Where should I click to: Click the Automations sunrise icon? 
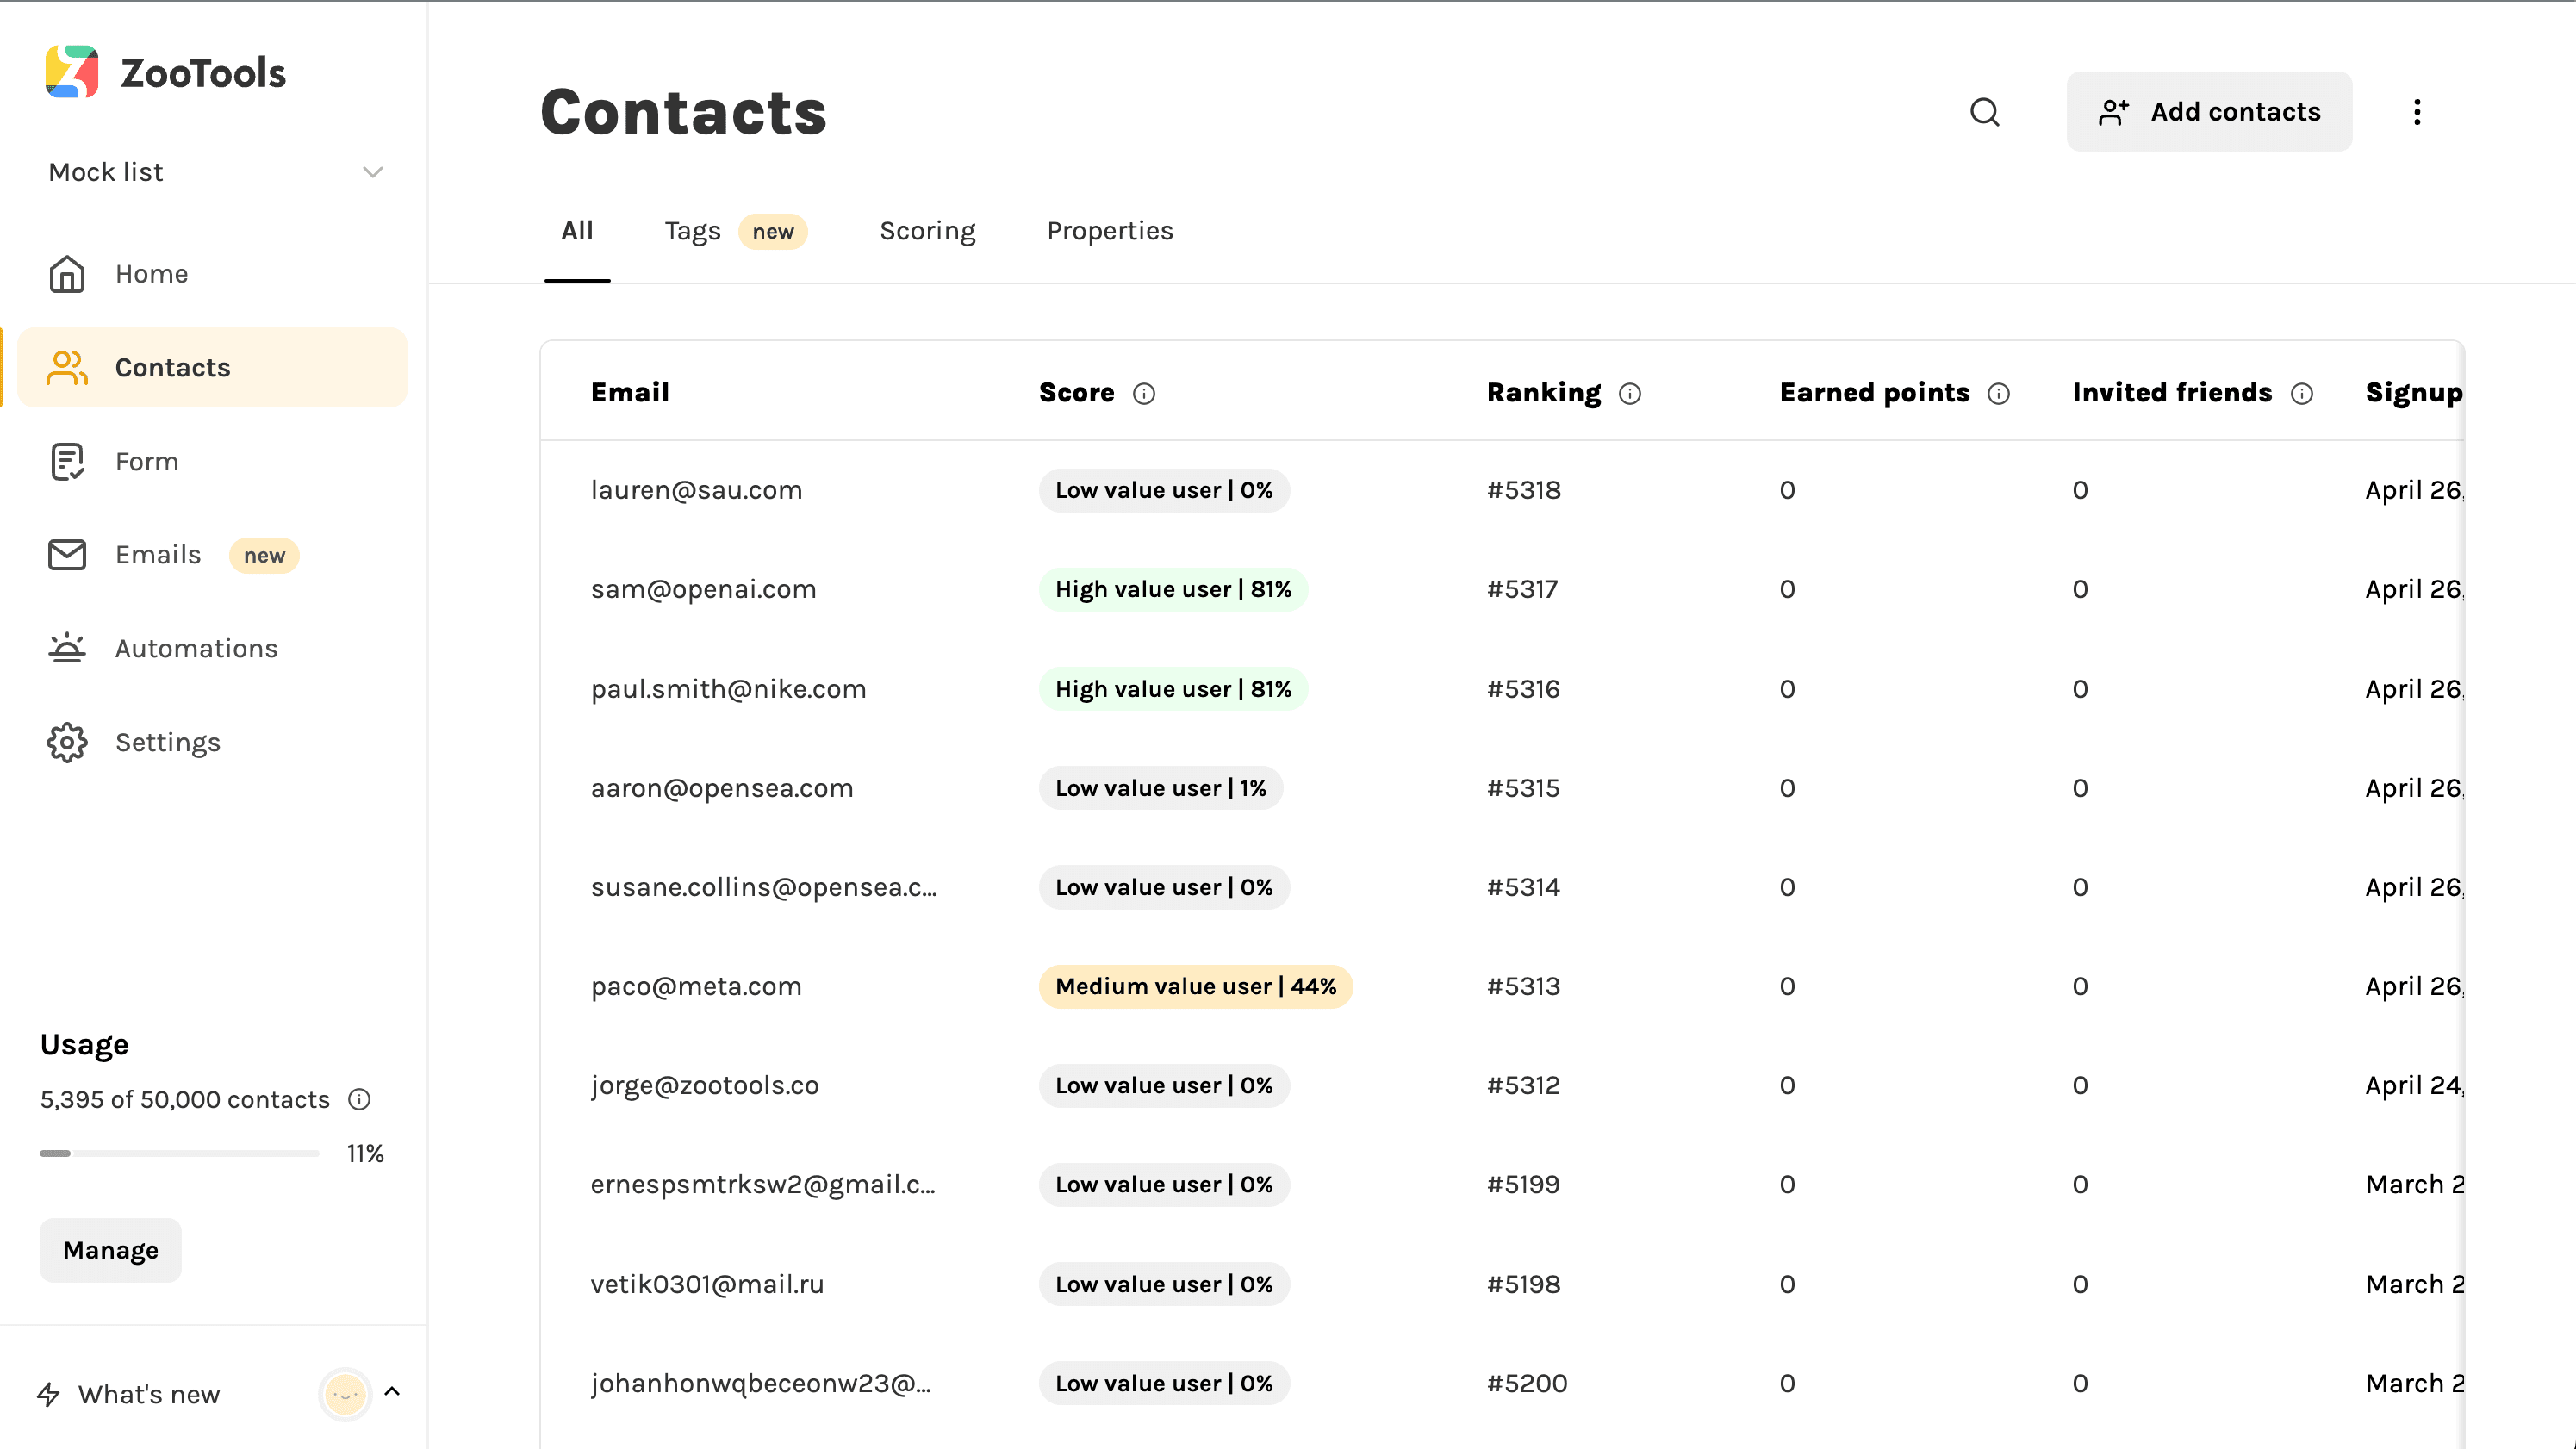(67, 648)
